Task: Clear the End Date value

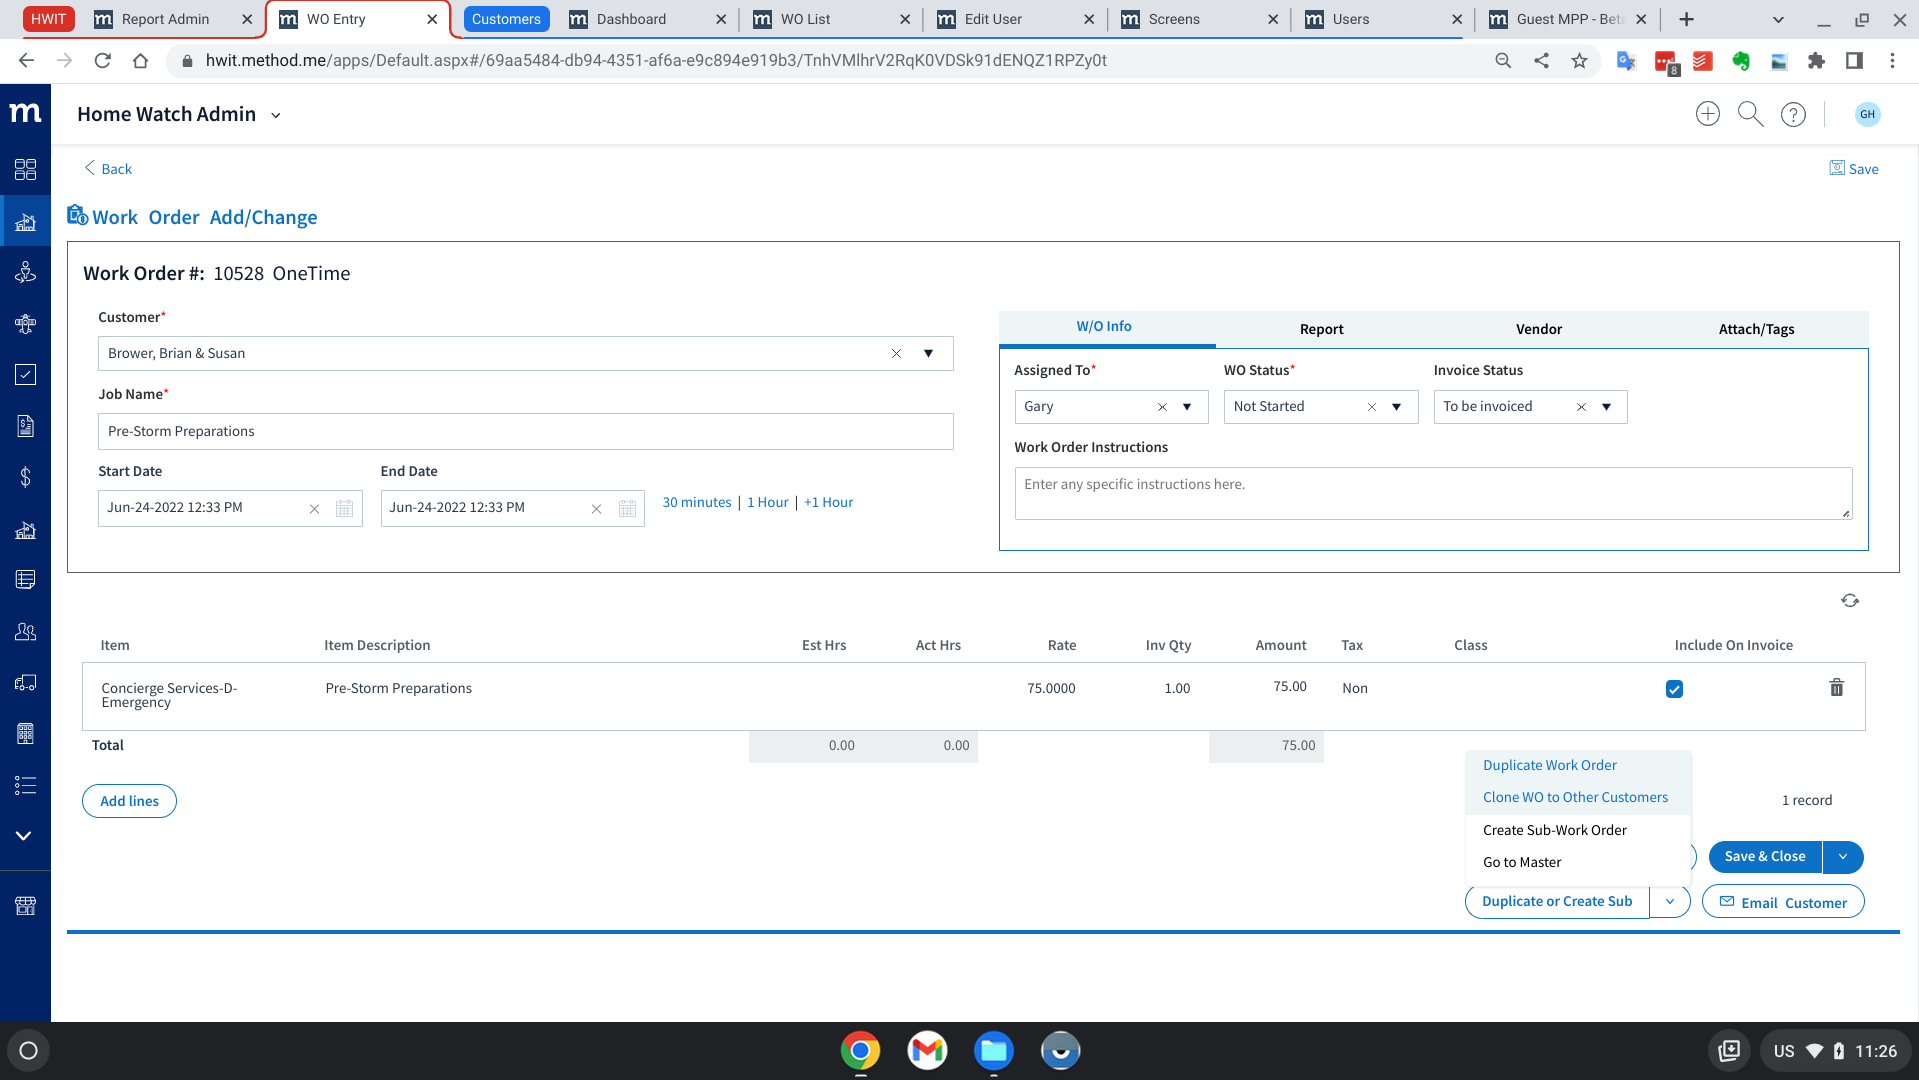Action: click(596, 508)
